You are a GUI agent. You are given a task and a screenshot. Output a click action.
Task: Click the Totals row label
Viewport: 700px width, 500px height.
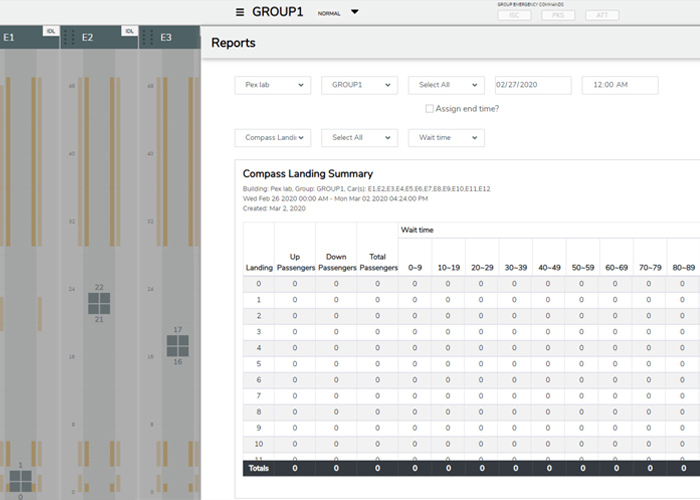[258, 468]
